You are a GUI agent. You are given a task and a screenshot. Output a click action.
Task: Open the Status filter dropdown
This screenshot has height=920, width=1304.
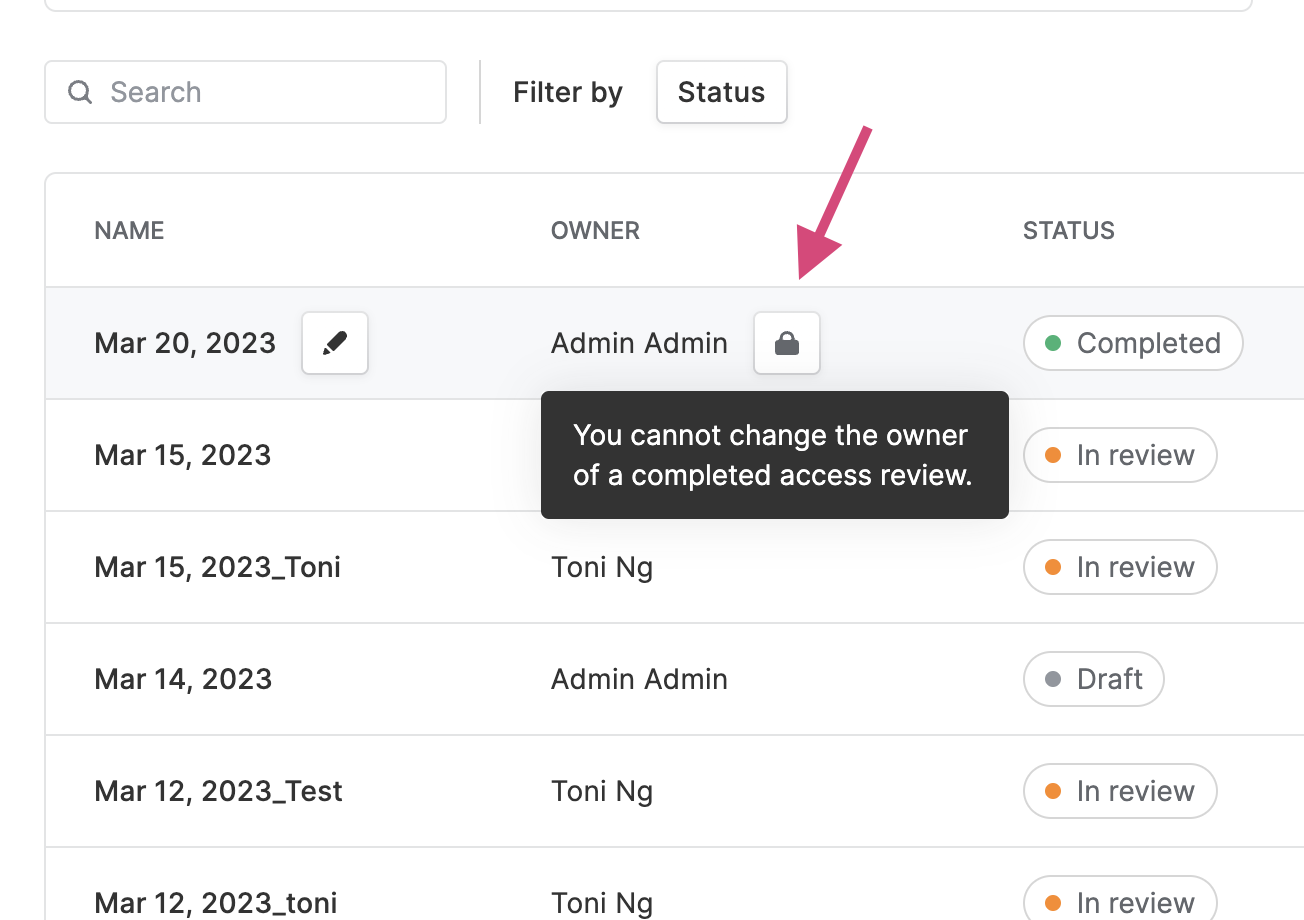pyautogui.click(x=721, y=92)
